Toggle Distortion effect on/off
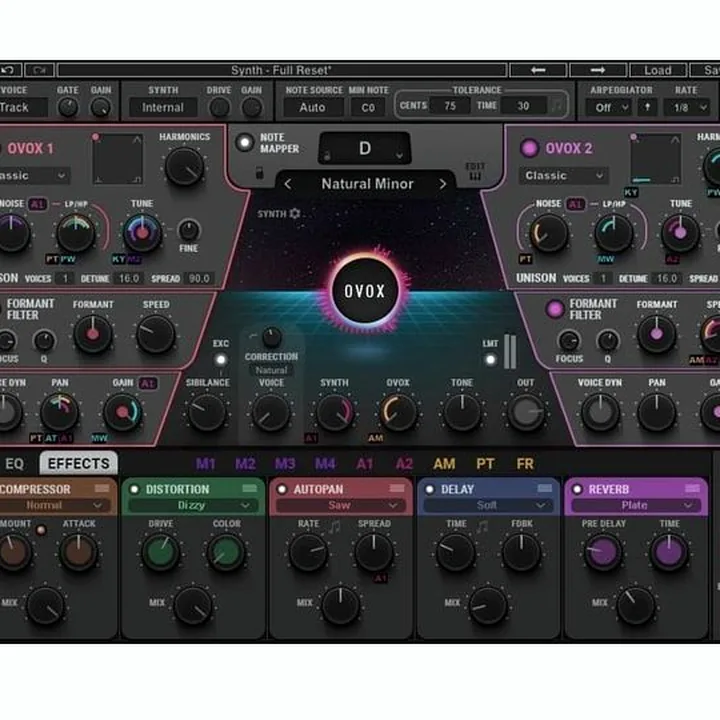This screenshot has height=720, width=720. click(x=135, y=489)
